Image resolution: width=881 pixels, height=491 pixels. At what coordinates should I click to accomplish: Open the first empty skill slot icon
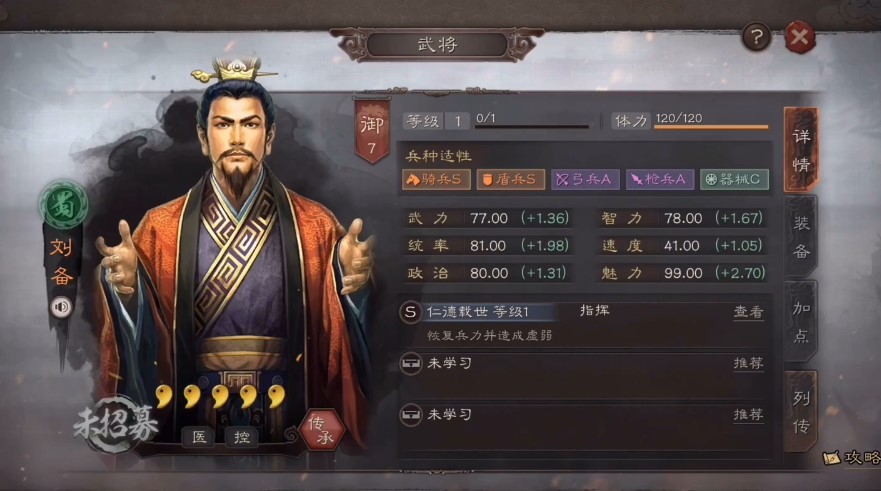pyautogui.click(x=410, y=363)
